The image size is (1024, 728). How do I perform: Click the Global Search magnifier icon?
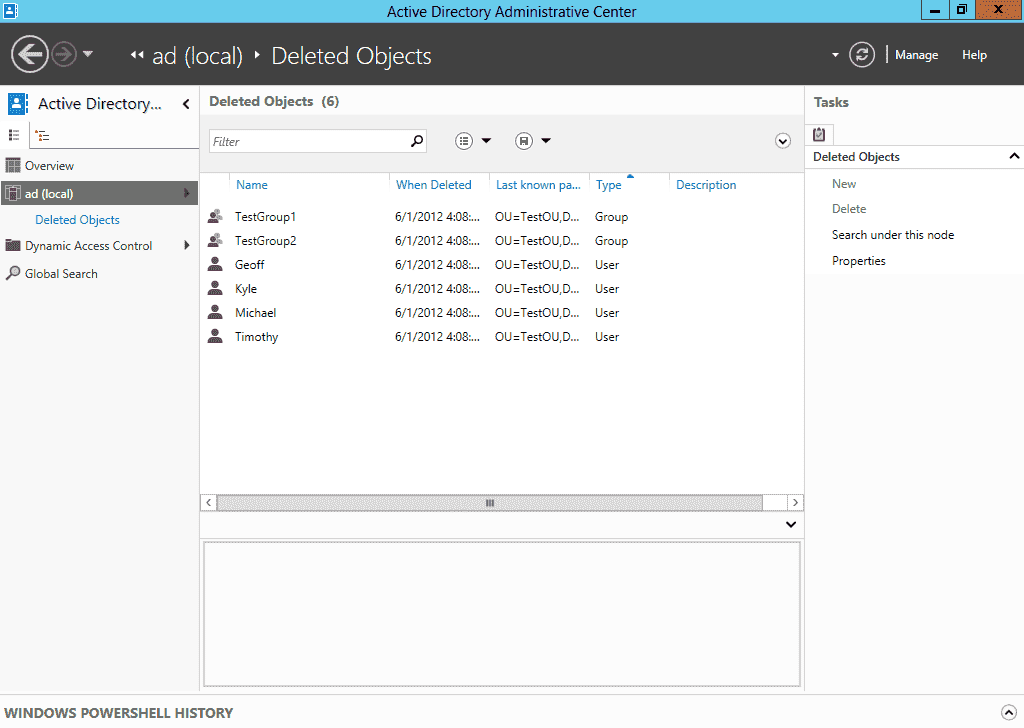(14, 273)
